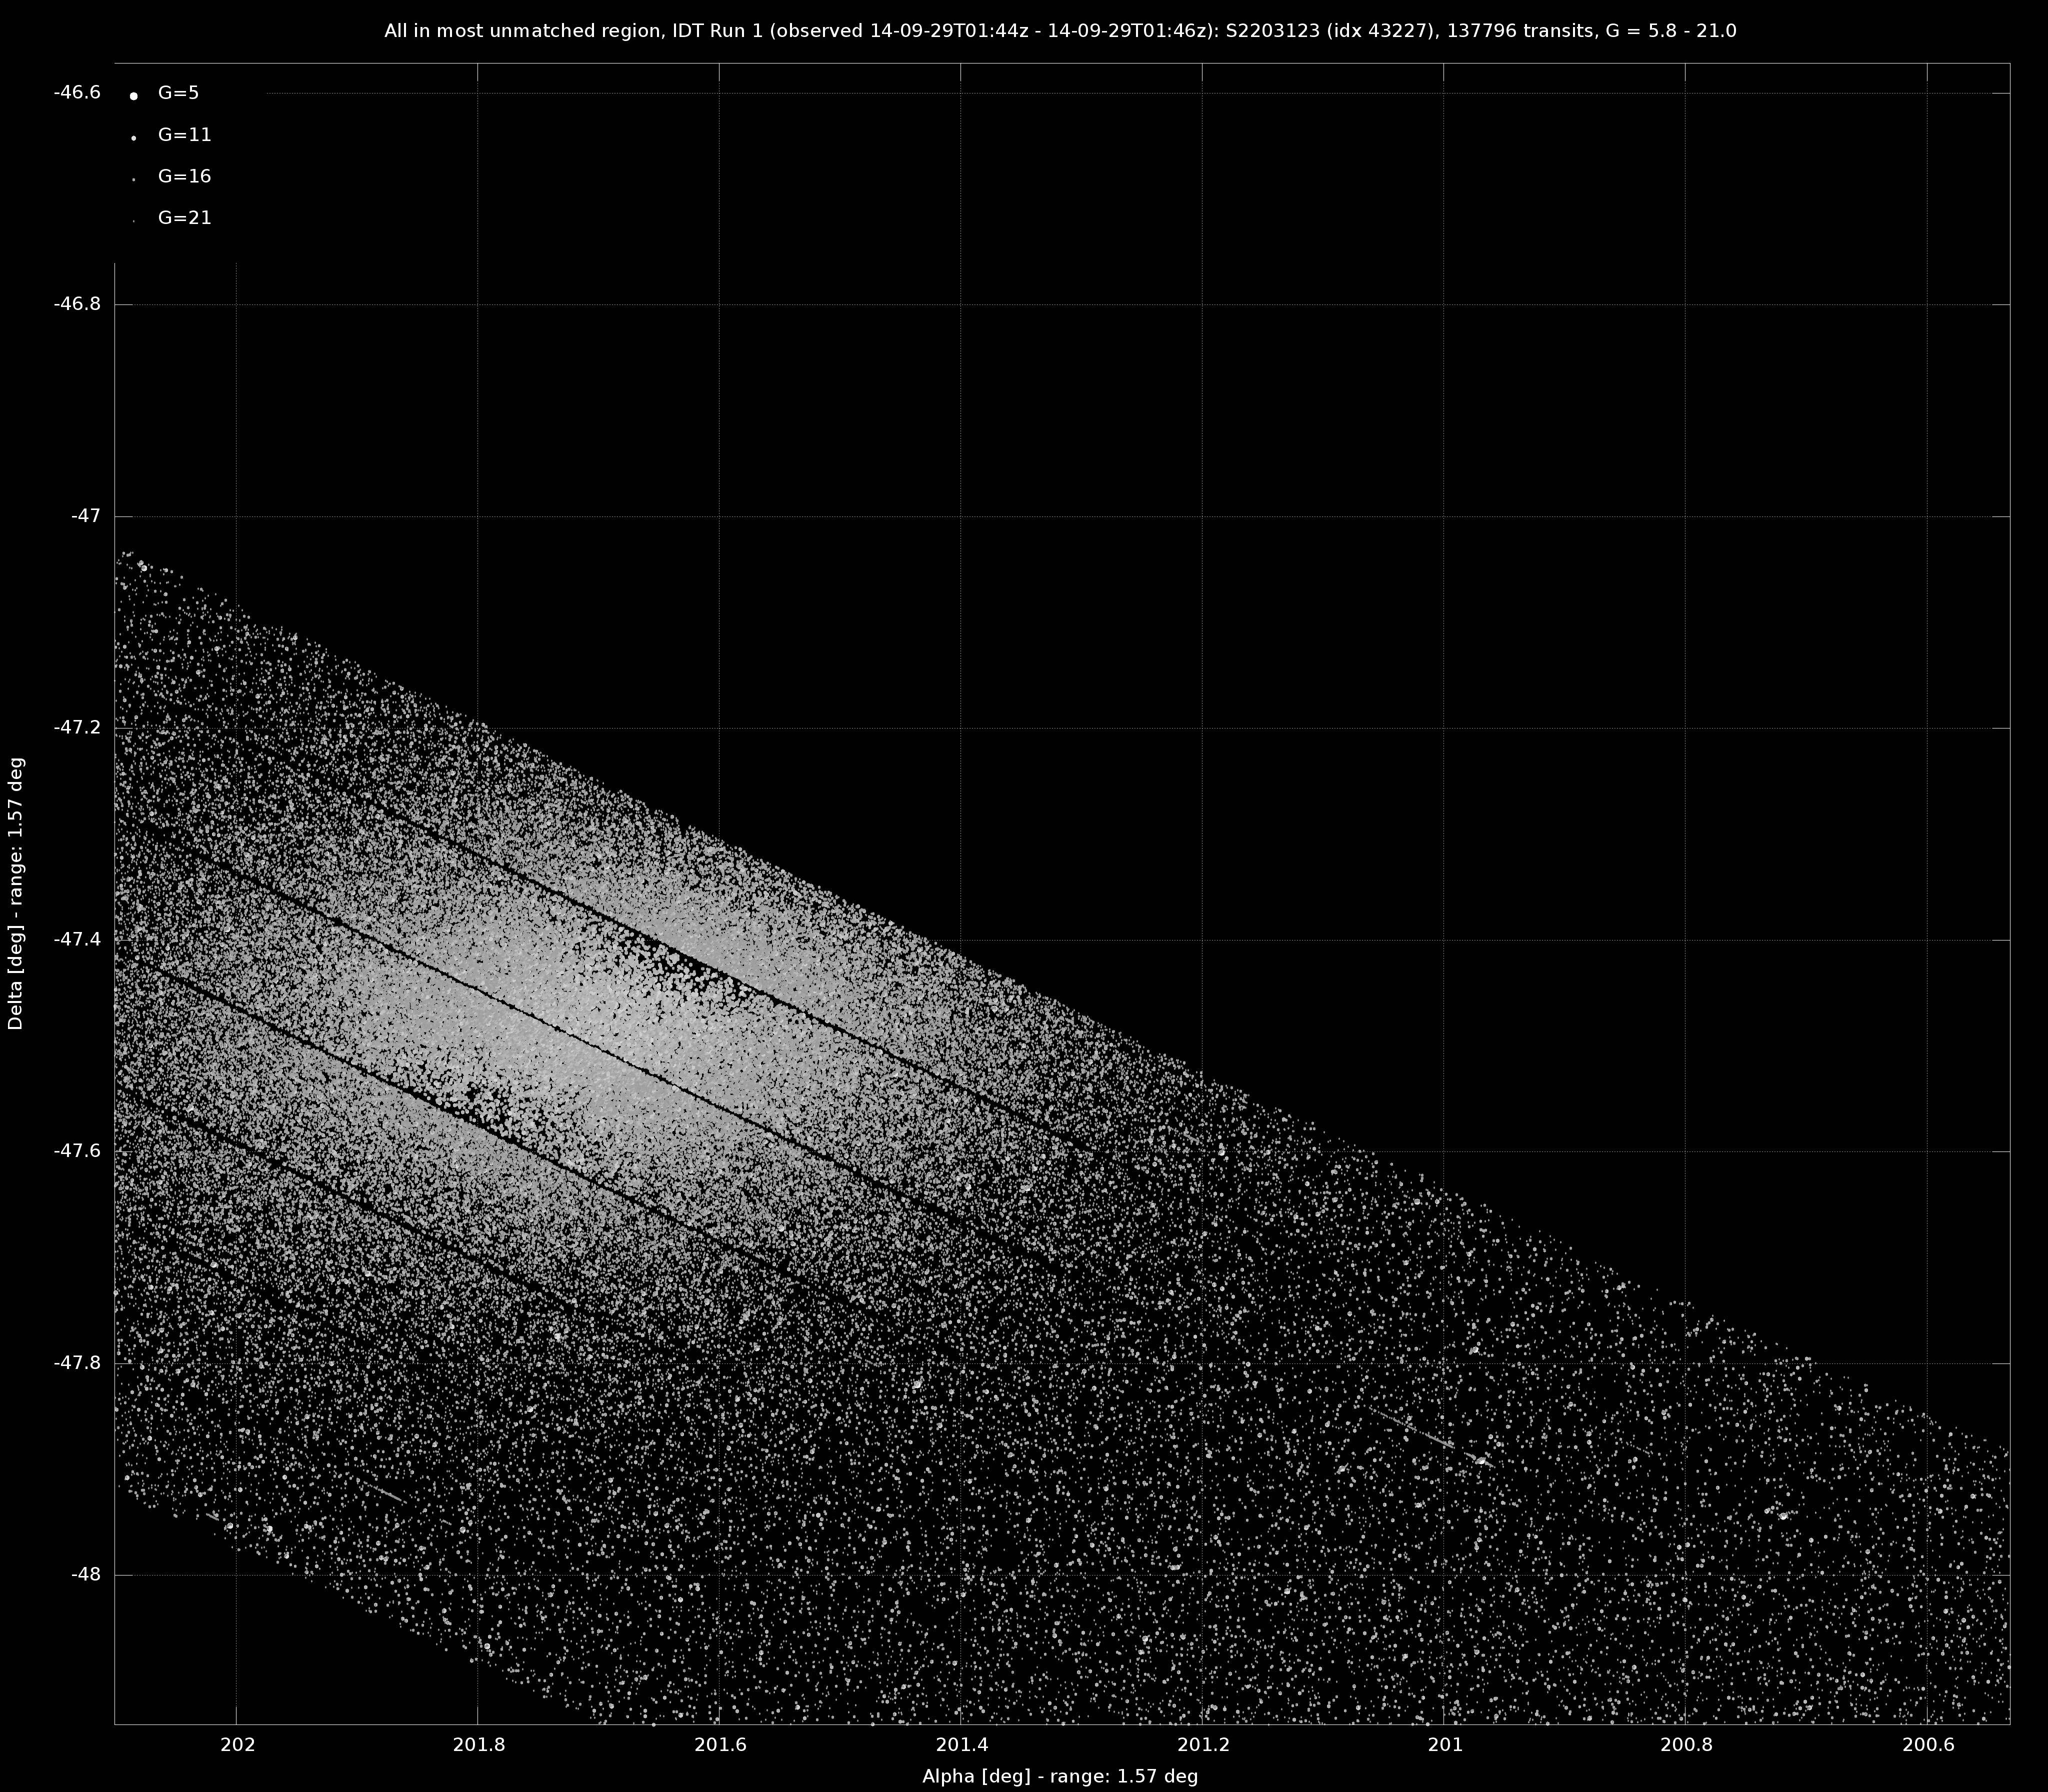Select the G=5 legend label text
Screen dimensions: 2048x1792
pyautogui.click(x=178, y=93)
